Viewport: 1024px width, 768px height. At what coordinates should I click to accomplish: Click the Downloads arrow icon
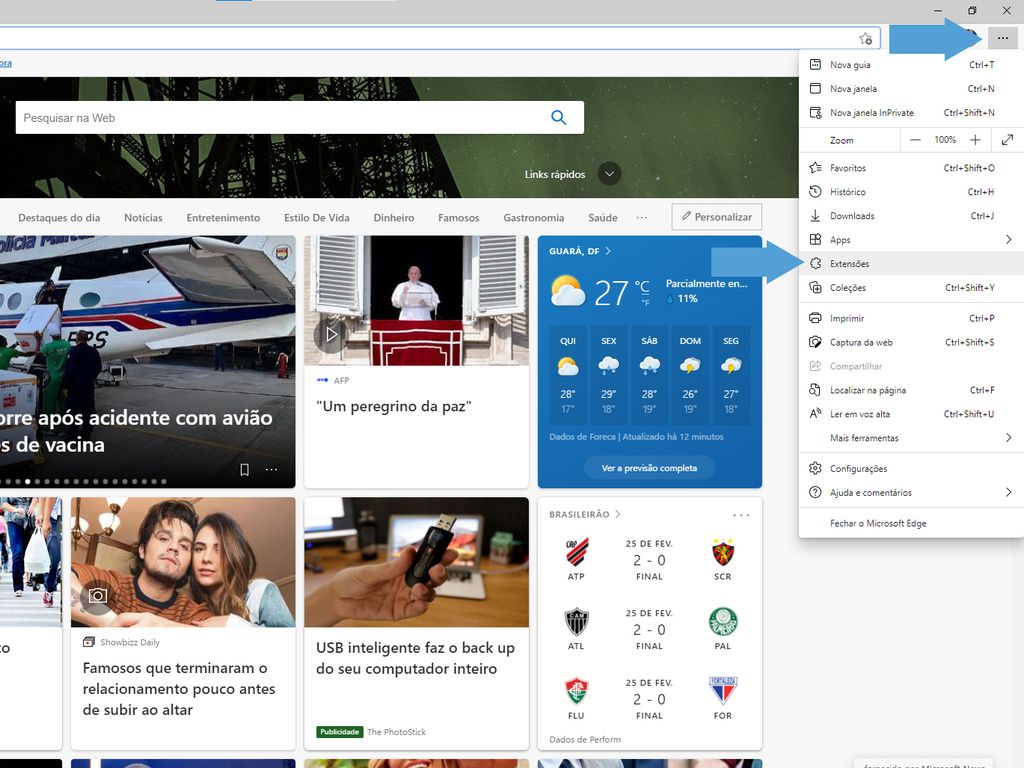(x=815, y=216)
